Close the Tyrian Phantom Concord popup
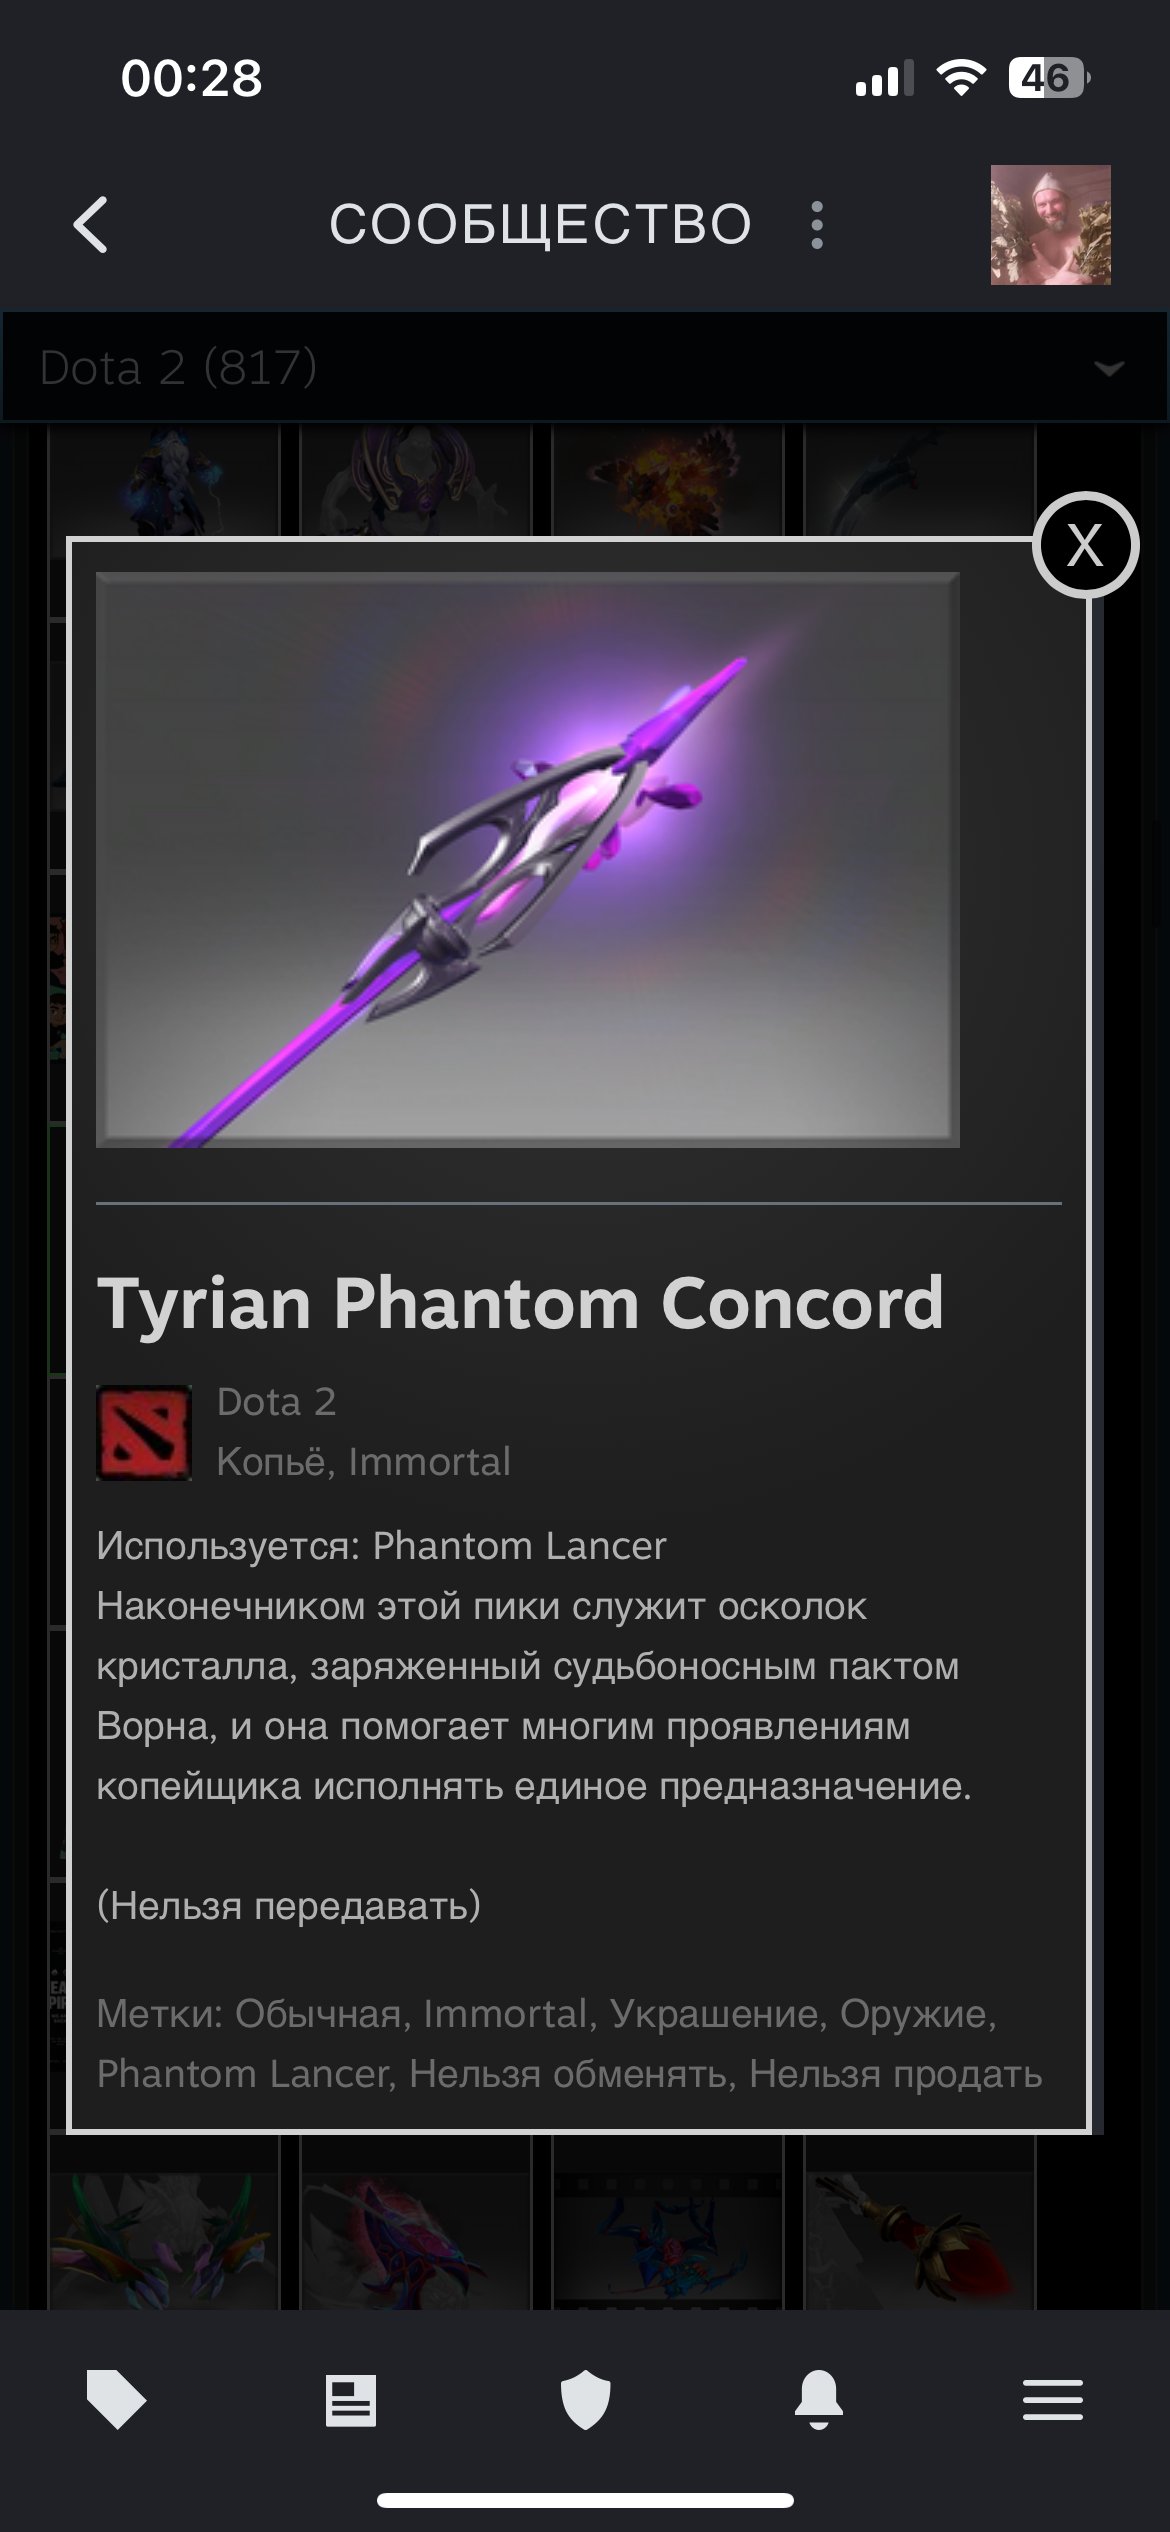The image size is (1170, 2532). click(x=1085, y=545)
